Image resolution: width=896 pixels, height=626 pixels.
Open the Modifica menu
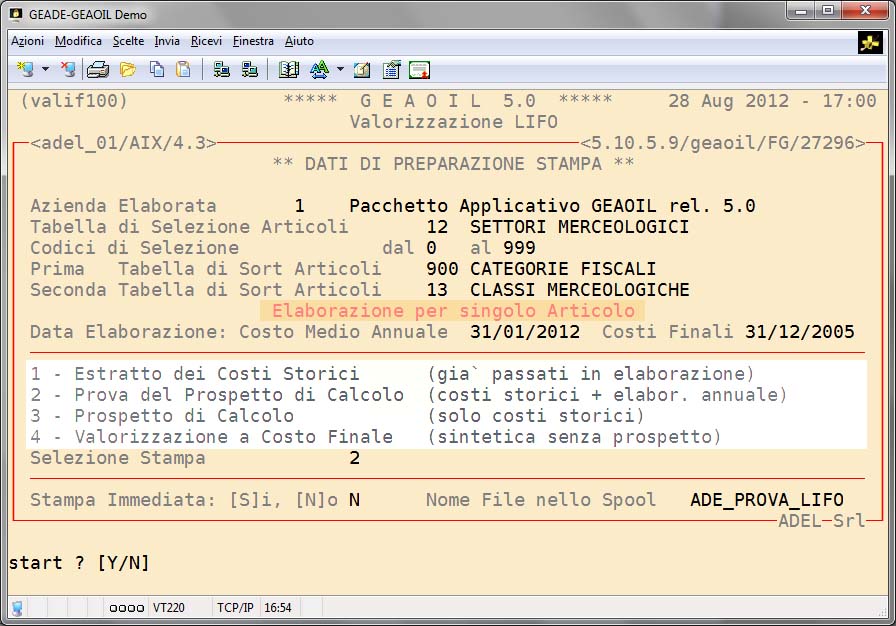[78, 41]
